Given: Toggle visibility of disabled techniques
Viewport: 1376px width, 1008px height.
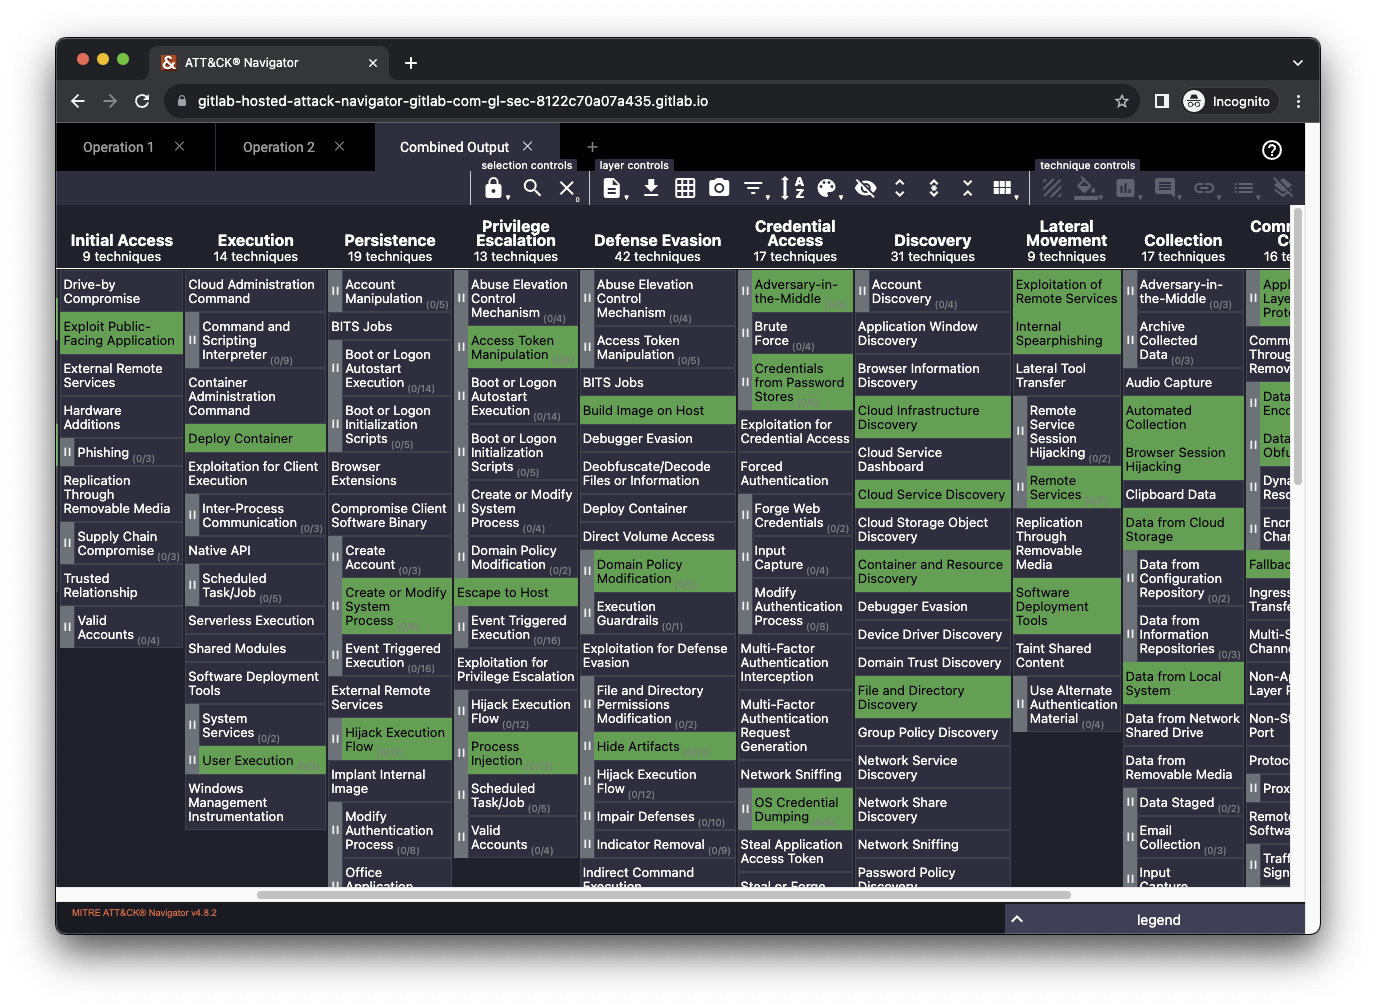Looking at the screenshot, I should point(866,187).
